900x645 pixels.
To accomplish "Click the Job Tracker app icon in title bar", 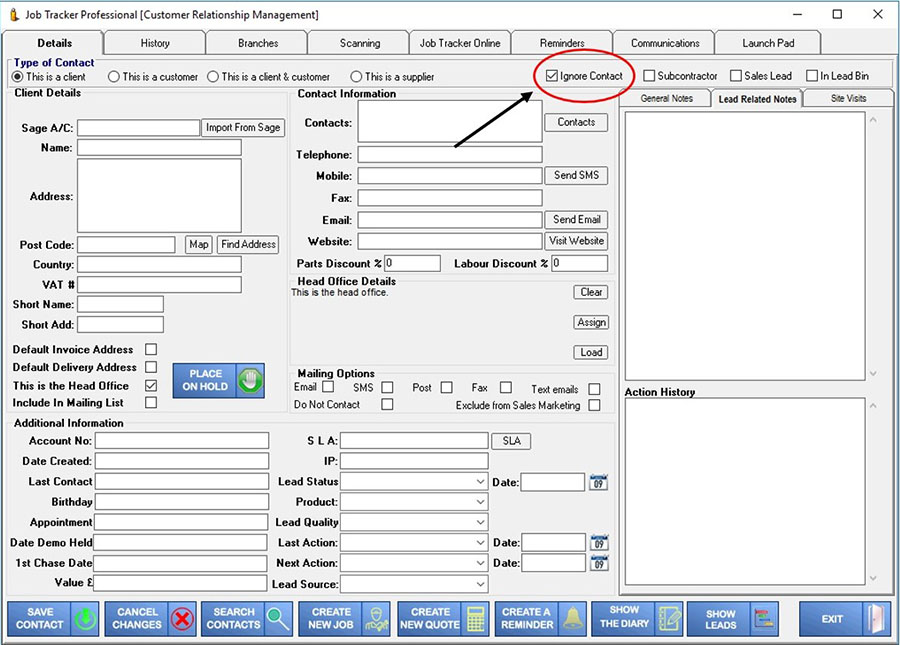I will pyautogui.click(x=14, y=14).
